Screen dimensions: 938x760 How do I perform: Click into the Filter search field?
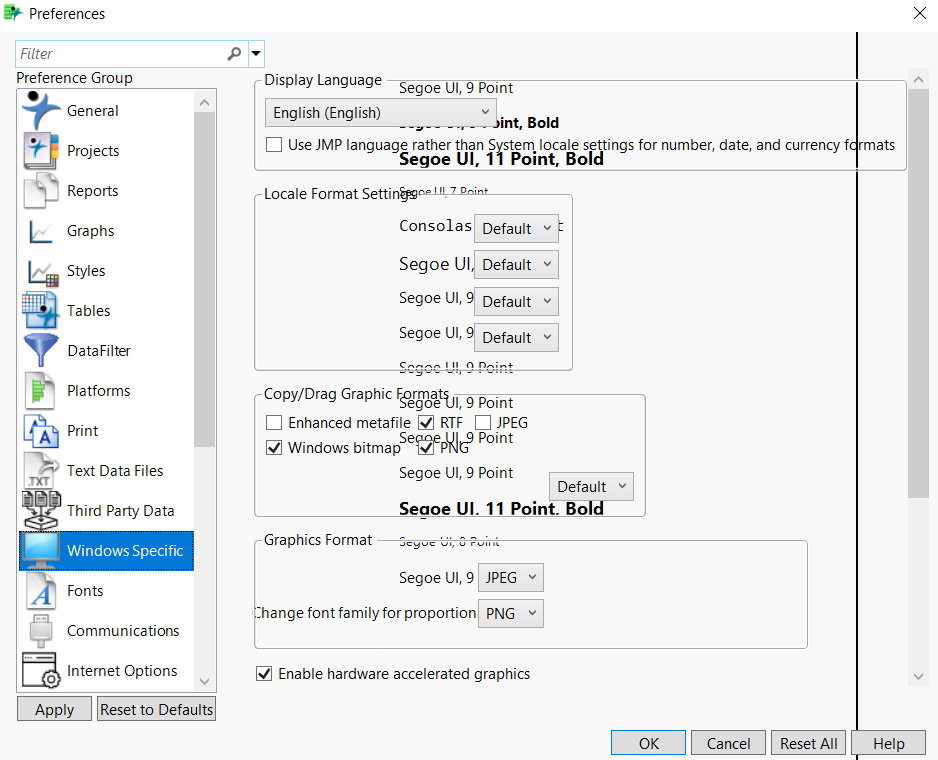(120, 54)
